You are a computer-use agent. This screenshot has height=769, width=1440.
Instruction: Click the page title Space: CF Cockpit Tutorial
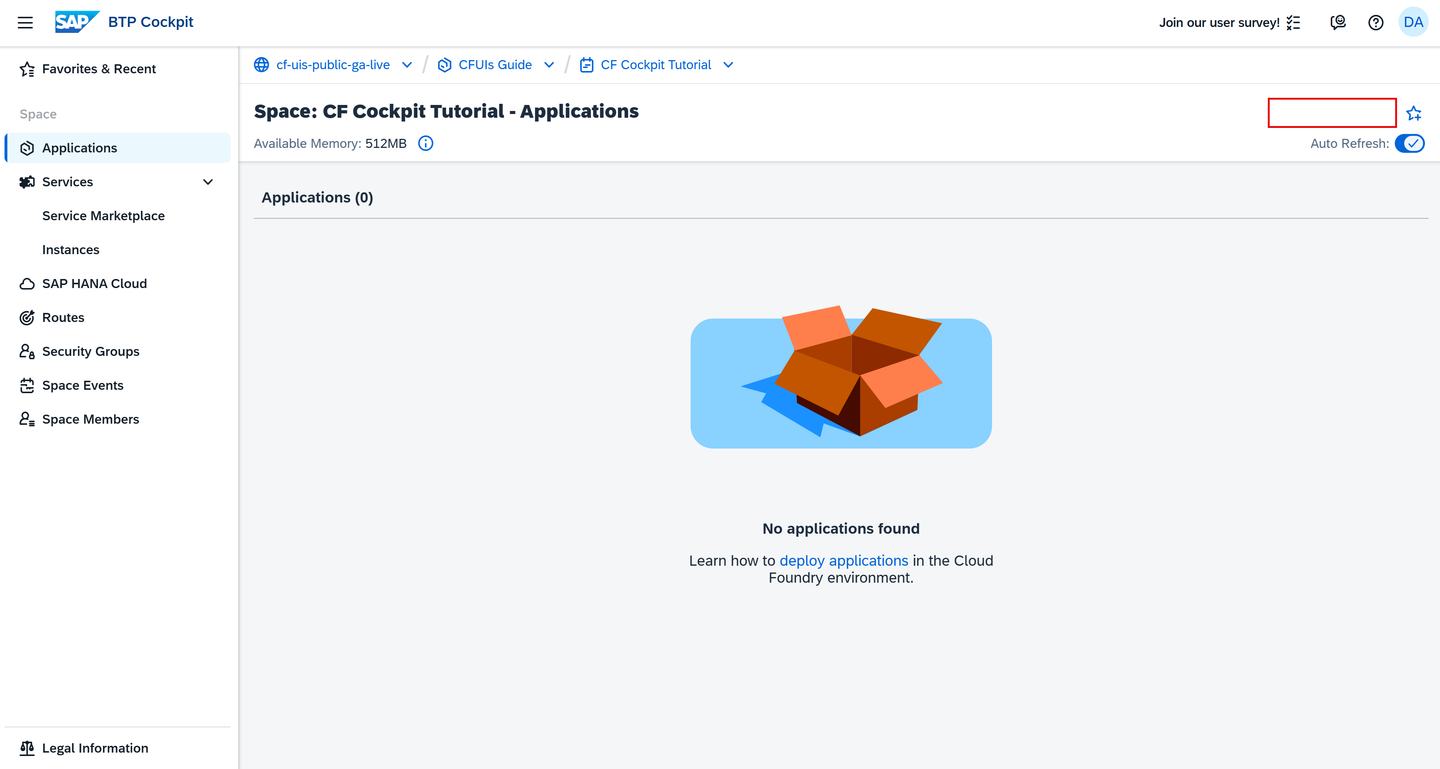coord(446,111)
